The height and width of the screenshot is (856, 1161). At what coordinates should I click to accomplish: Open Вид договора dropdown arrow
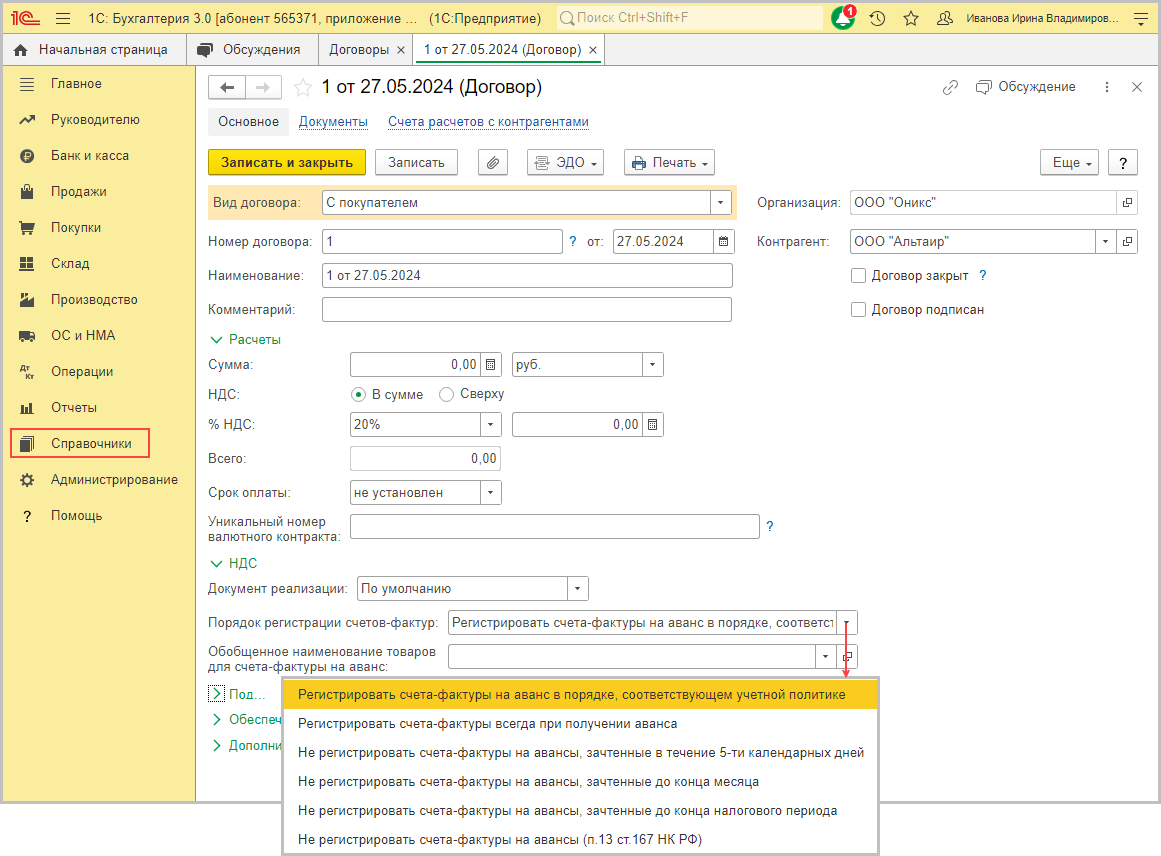pyautogui.click(x=720, y=202)
